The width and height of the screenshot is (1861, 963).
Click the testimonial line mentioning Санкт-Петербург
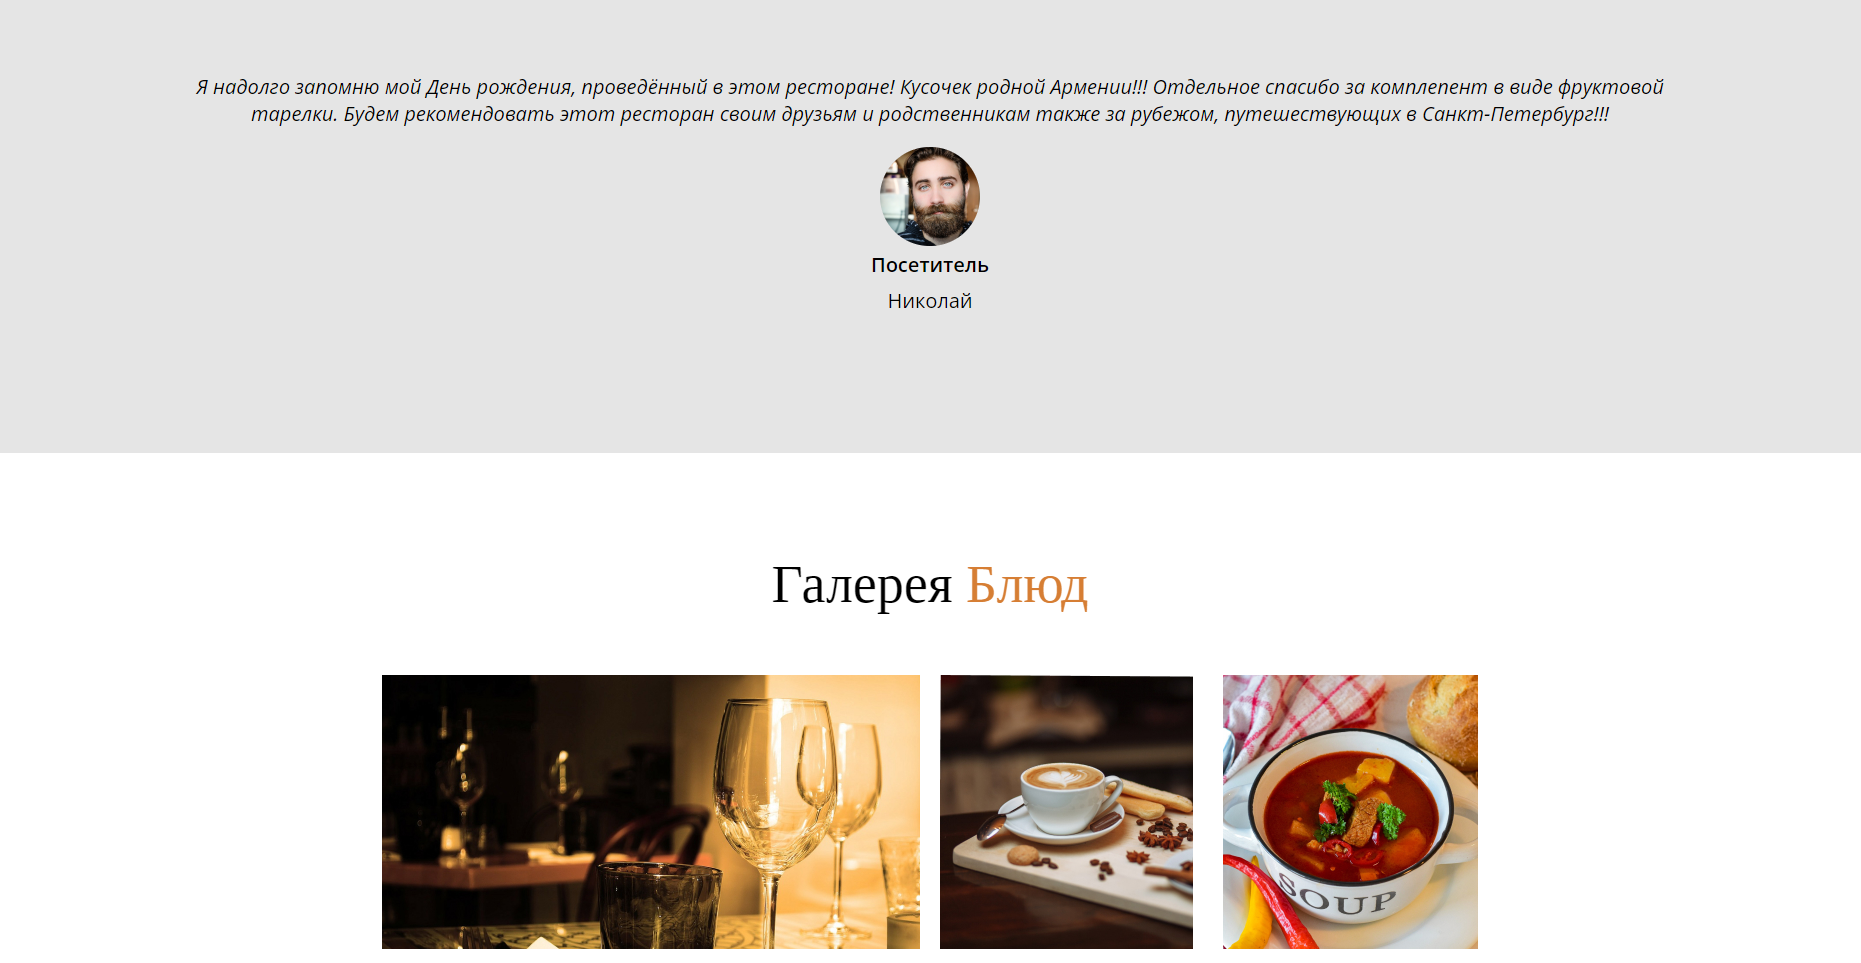click(930, 114)
